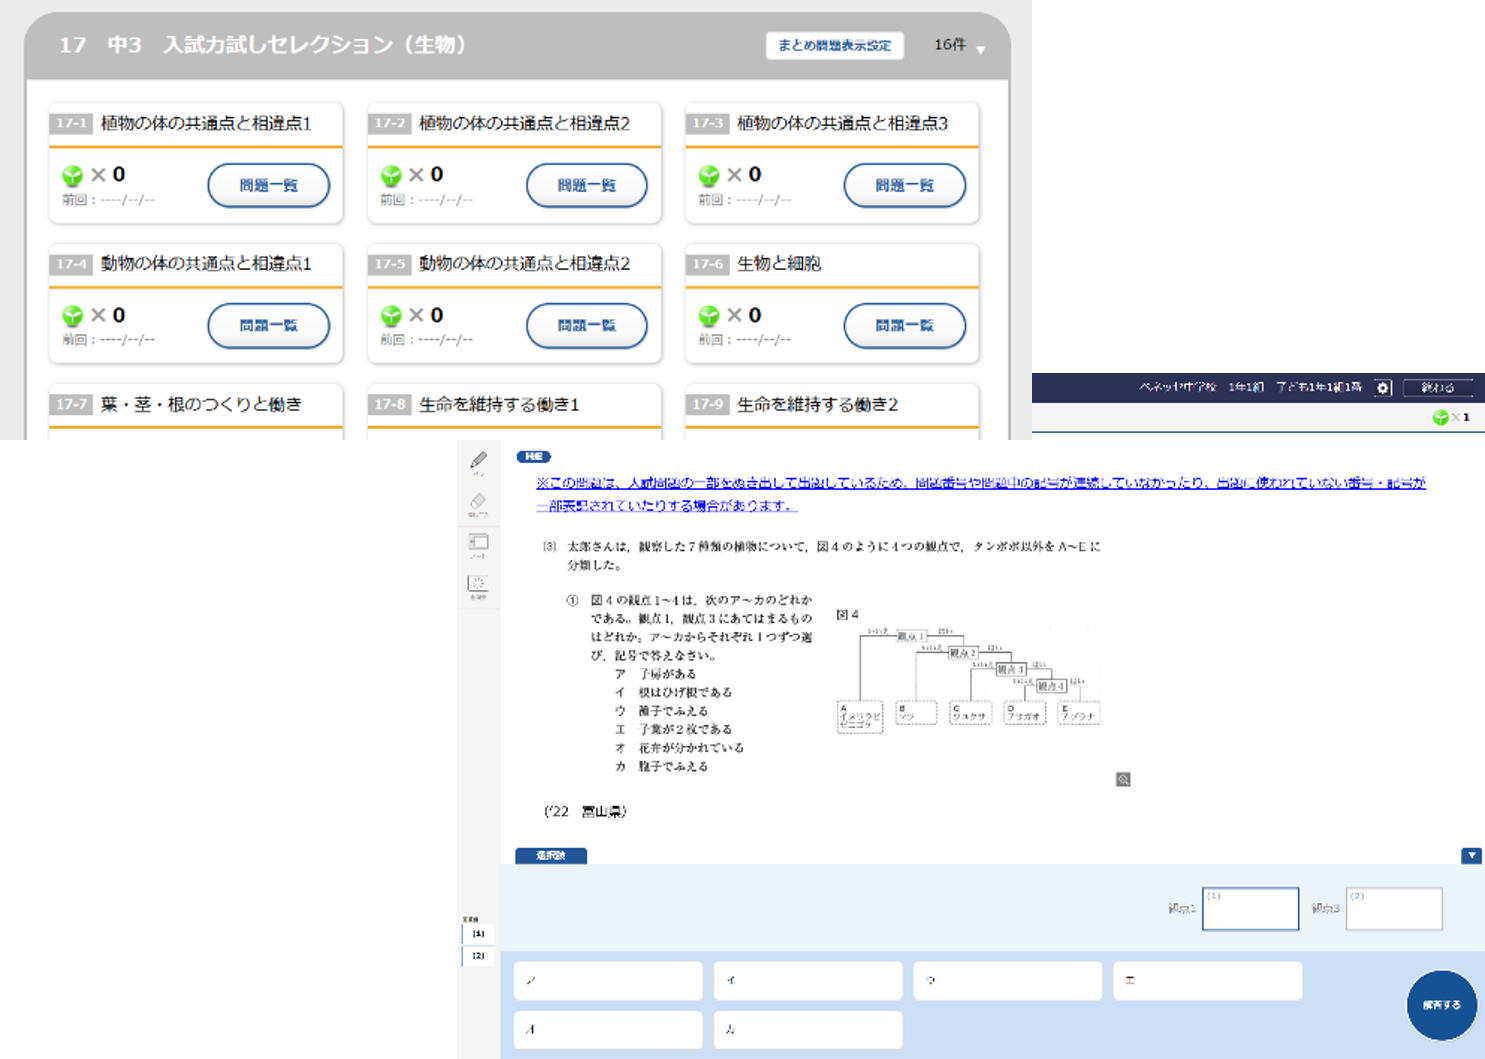This screenshot has width=1485, height=1059.
Task: Select the 選択肢 tab
Action: coord(551,856)
